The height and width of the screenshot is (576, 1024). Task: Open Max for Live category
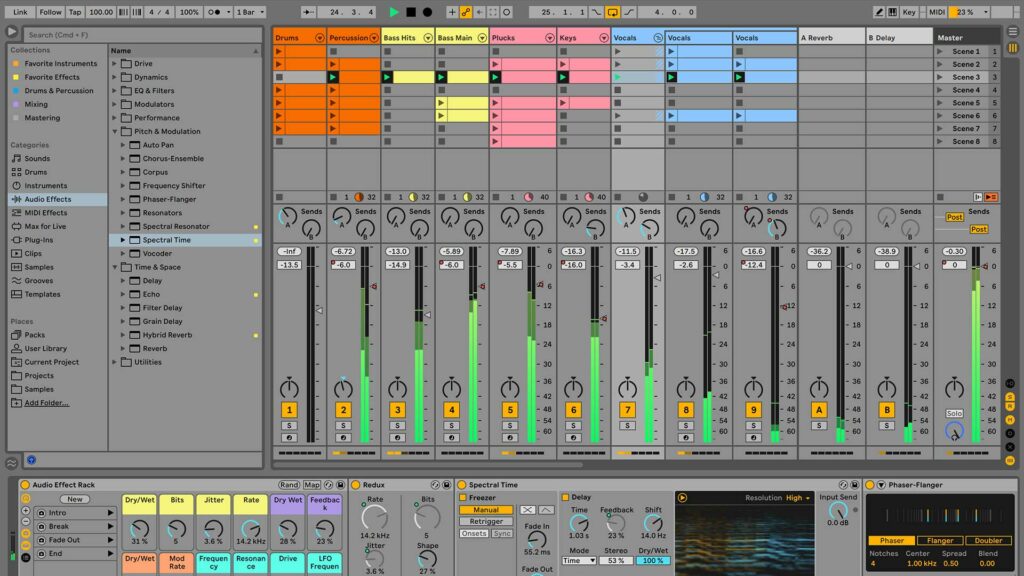(x=45, y=226)
